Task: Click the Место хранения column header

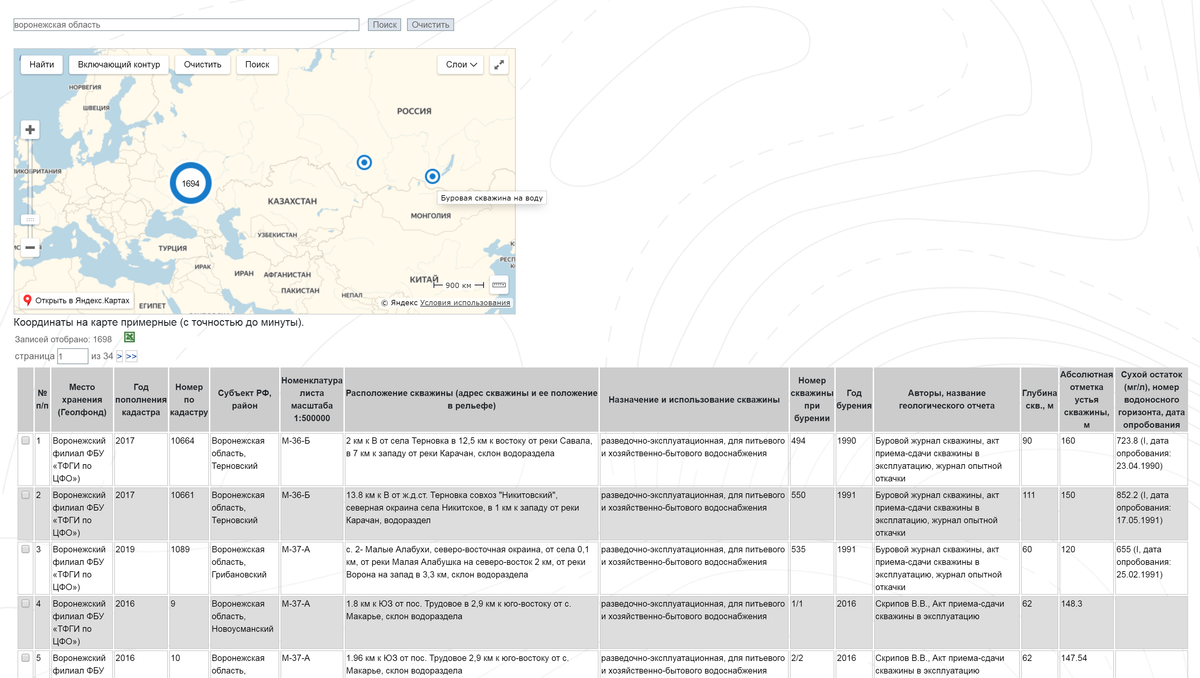Action: click(x=82, y=399)
